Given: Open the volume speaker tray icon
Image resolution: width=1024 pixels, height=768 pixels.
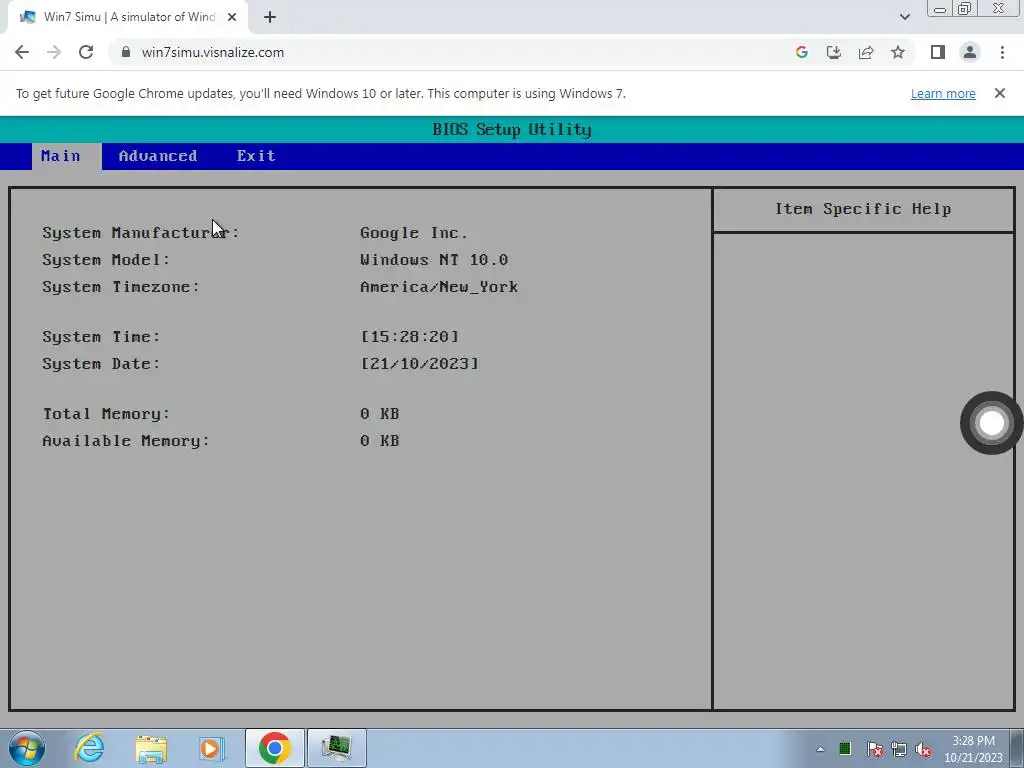Looking at the screenshot, I should pos(923,749).
